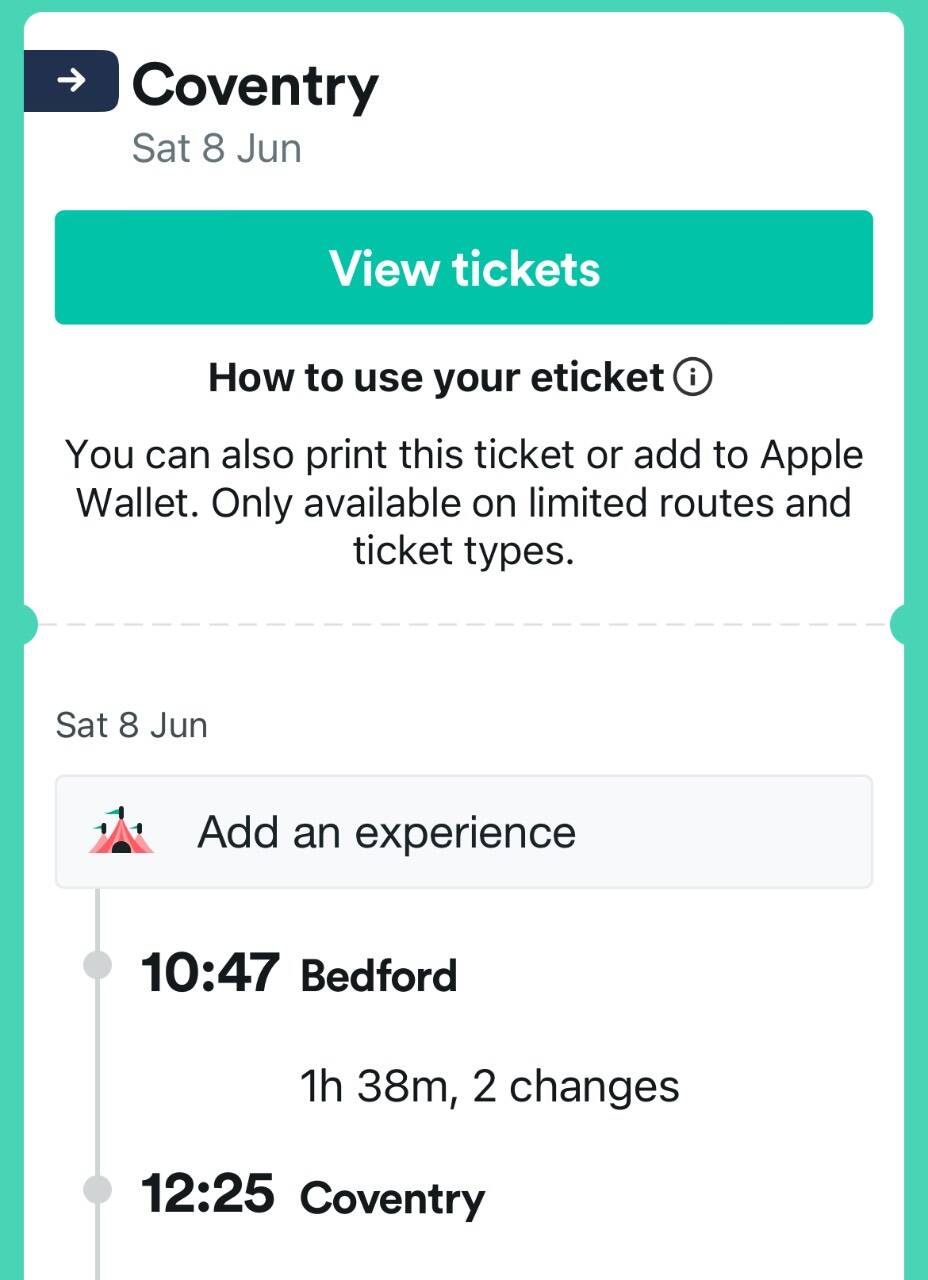Tap the Add an experience row
928x1280 pixels.
tap(464, 832)
